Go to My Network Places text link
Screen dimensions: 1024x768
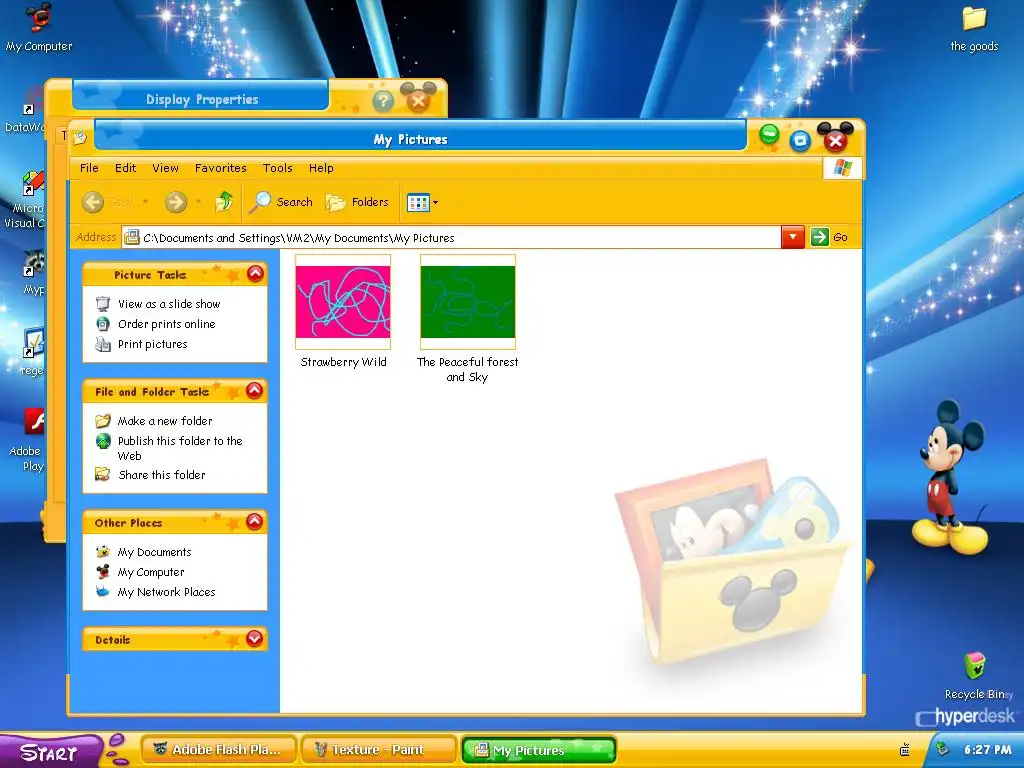coord(167,592)
